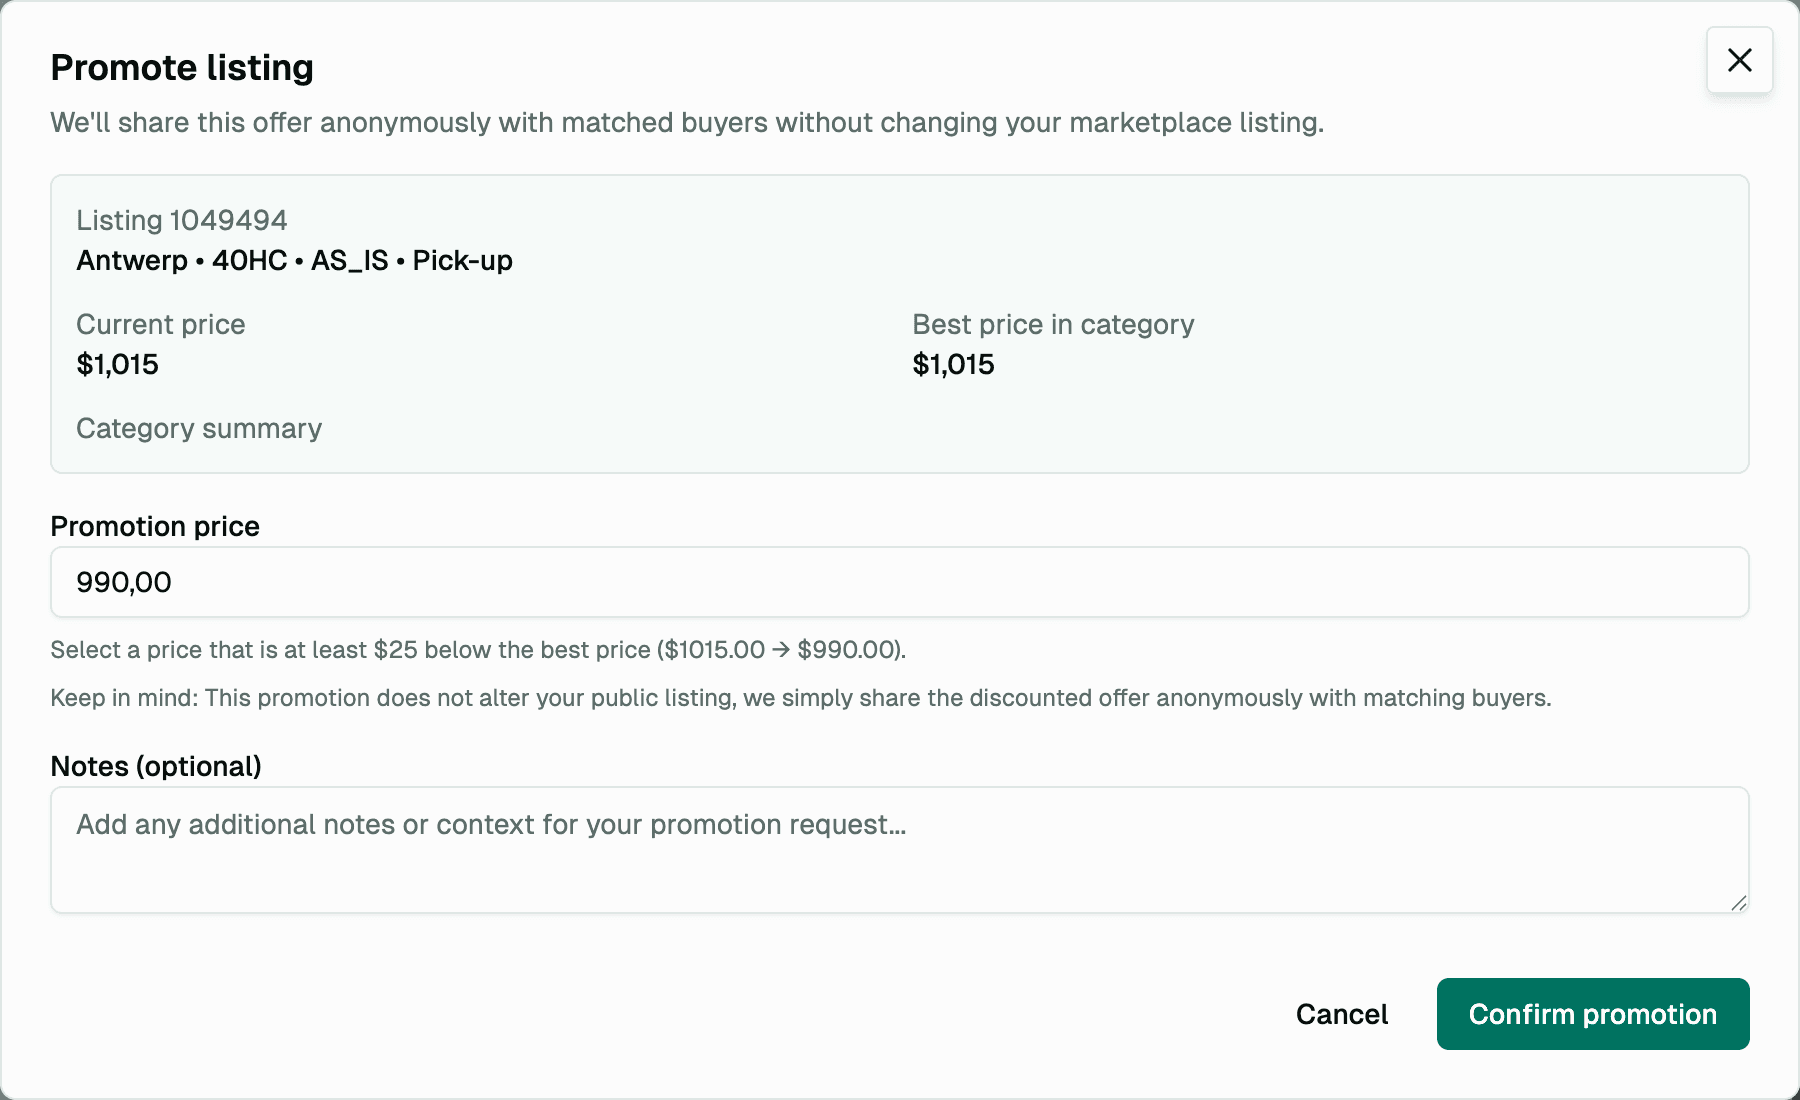Click the Current price label
Image resolution: width=1800 pixels, height=1100 pixels.
tap(161, 324)
